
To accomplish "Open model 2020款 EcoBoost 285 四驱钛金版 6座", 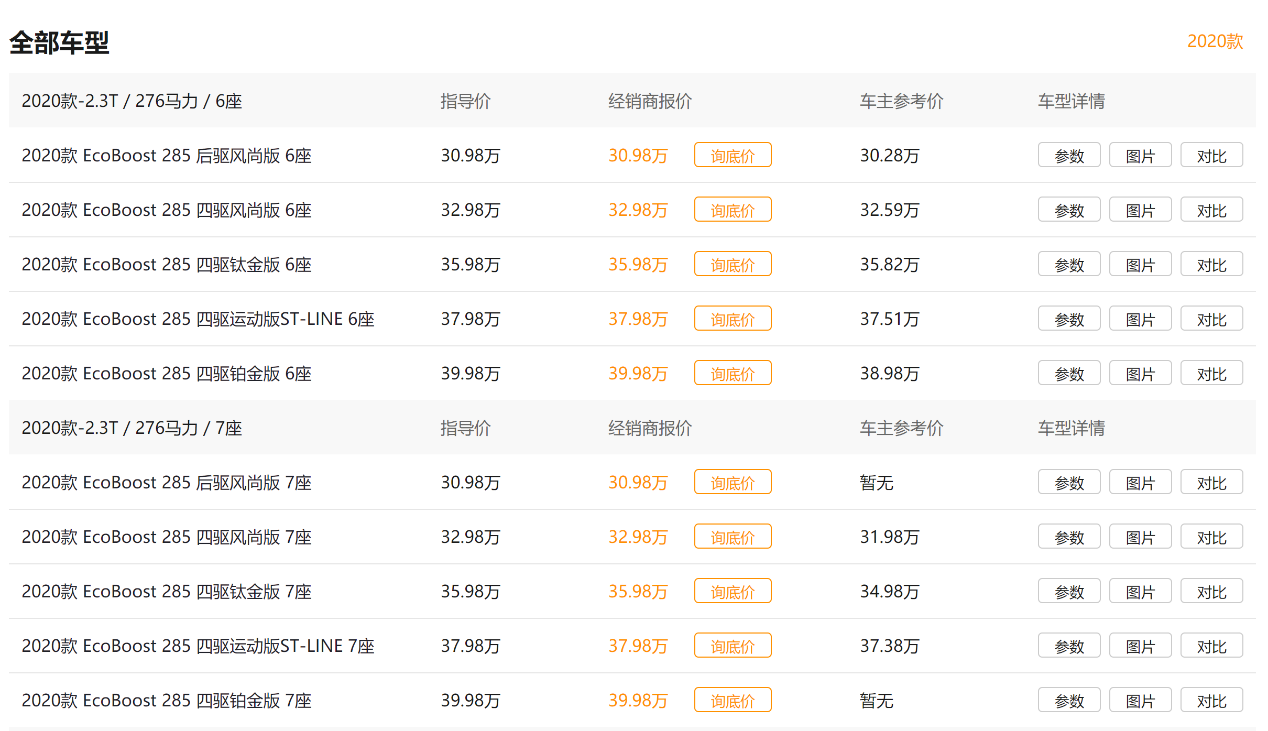I will tap(167, 264).
